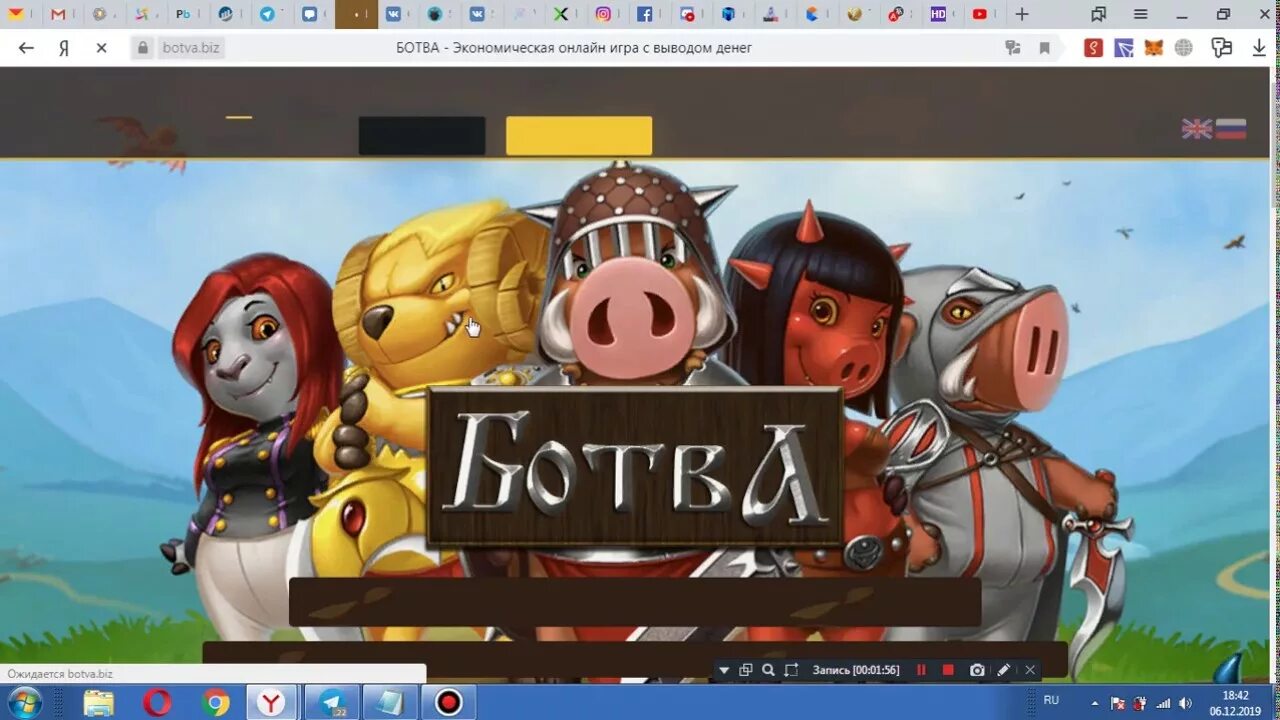Image resolution: width=1280 pixels, height=720 pixels.
Task: Open File Explorer from taskbar
Action: coord(98,702)
